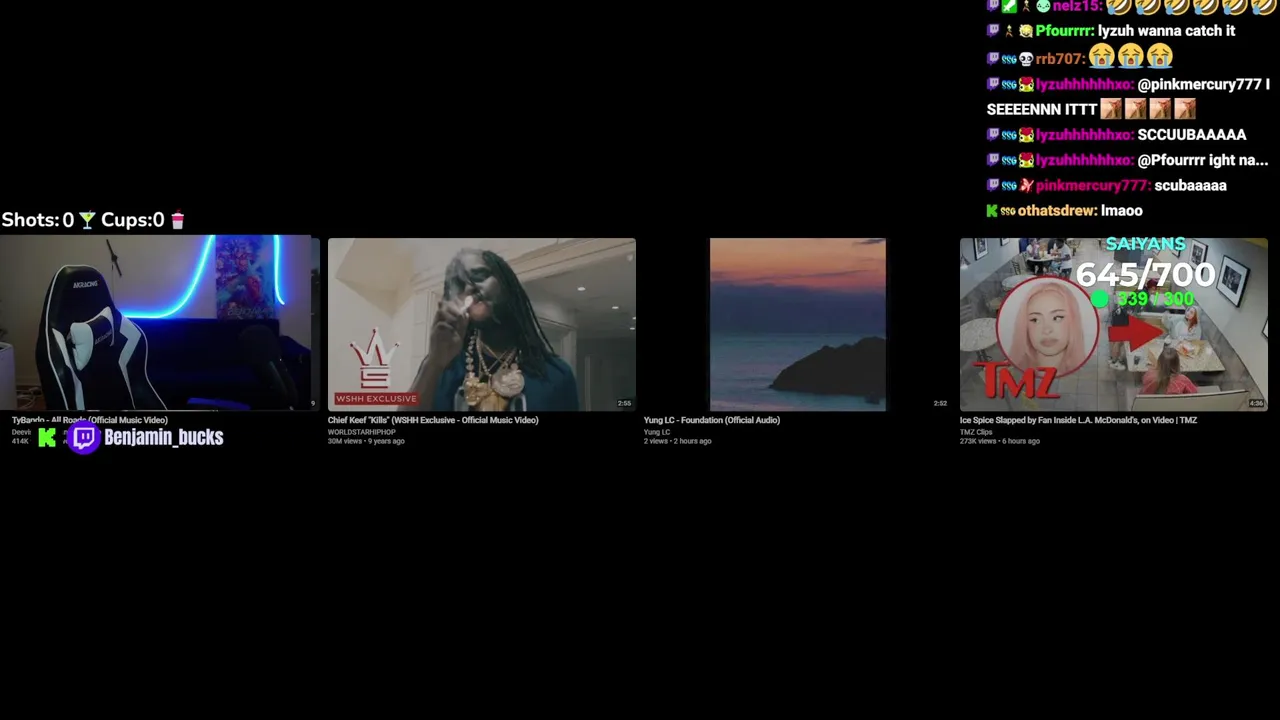Click the cocktail glass icon beside Shots:0
Image resolution: width=1280 pixels, height=720 pixels.
[88, 220]
